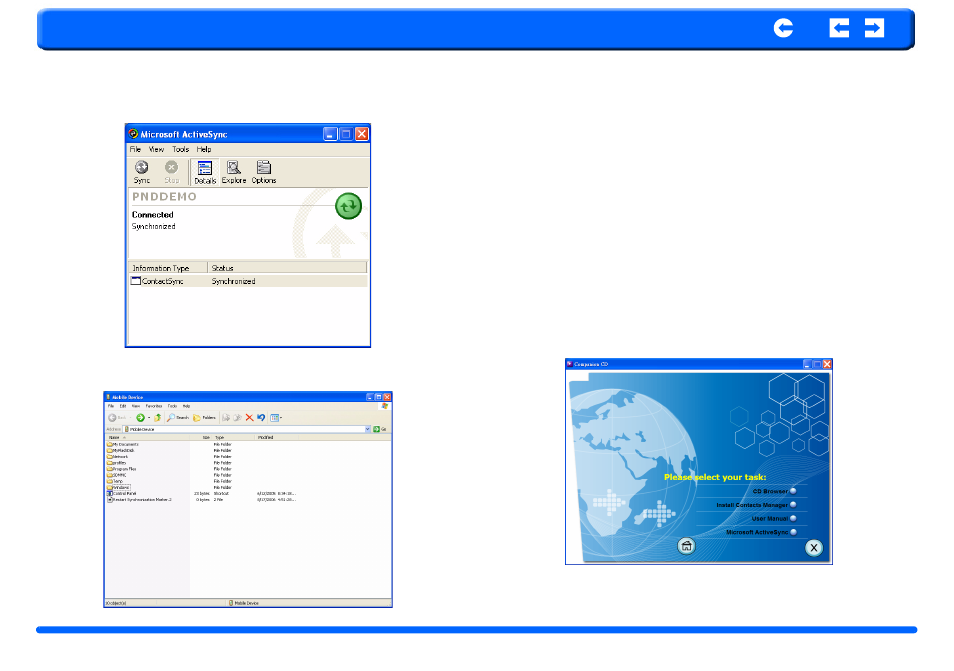Click the Go button beside address bar
Image resolution: width=954 pixels, height=671 pixels.
click(380, 429)
